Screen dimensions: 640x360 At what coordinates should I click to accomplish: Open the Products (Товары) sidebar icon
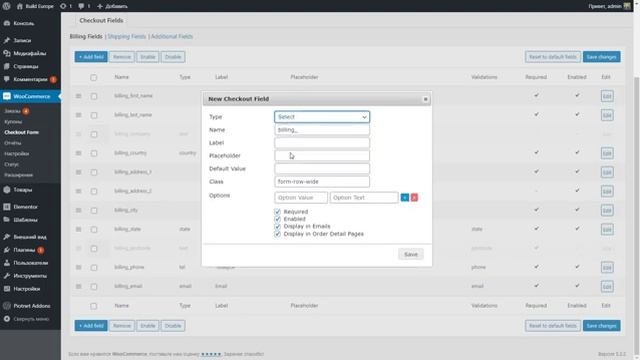(7, 190)
